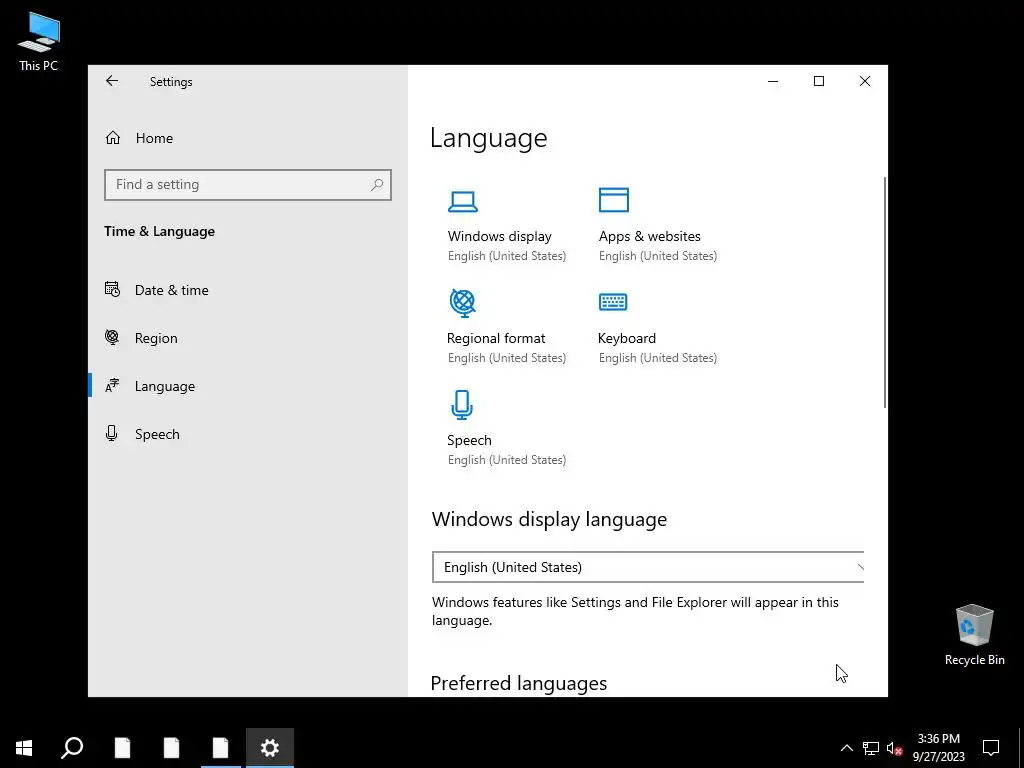Click the Settings gear on the taskbar
The height and width of the screenshot is (768, 1024).
point(270,748)
